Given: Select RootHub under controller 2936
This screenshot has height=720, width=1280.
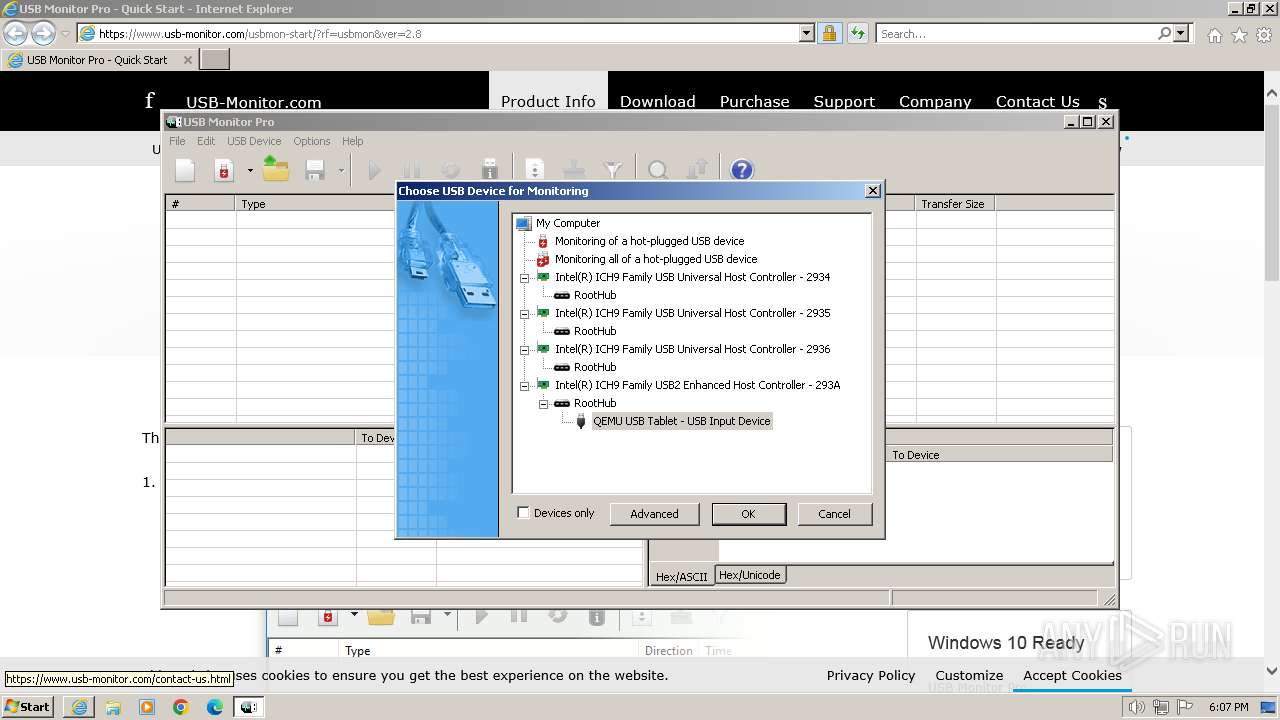Looking at the screenshot, I should click(x=595, y=367).
